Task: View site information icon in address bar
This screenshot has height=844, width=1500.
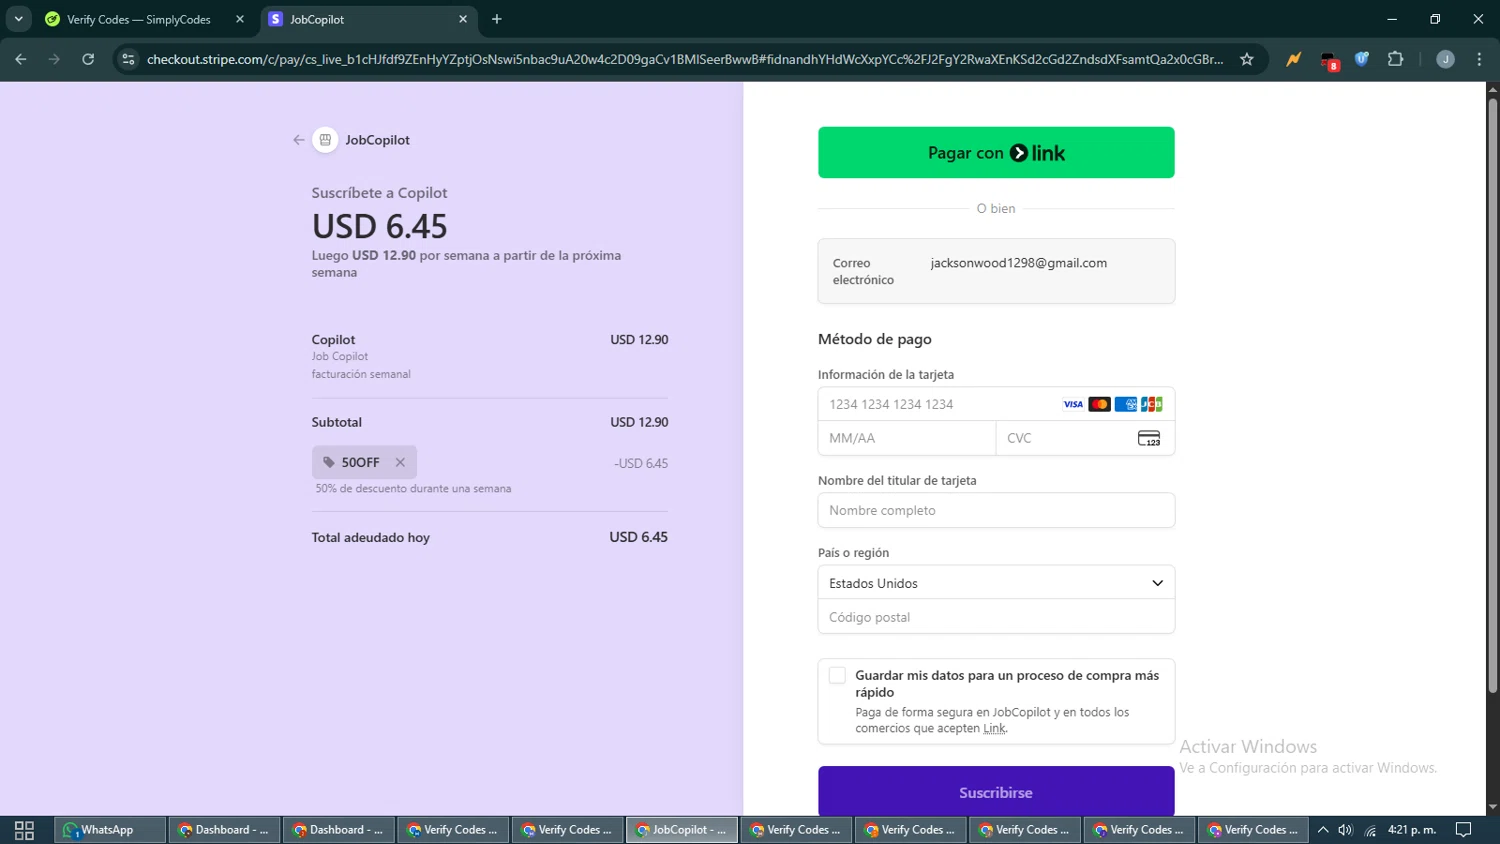Action: tap(128, 59)
